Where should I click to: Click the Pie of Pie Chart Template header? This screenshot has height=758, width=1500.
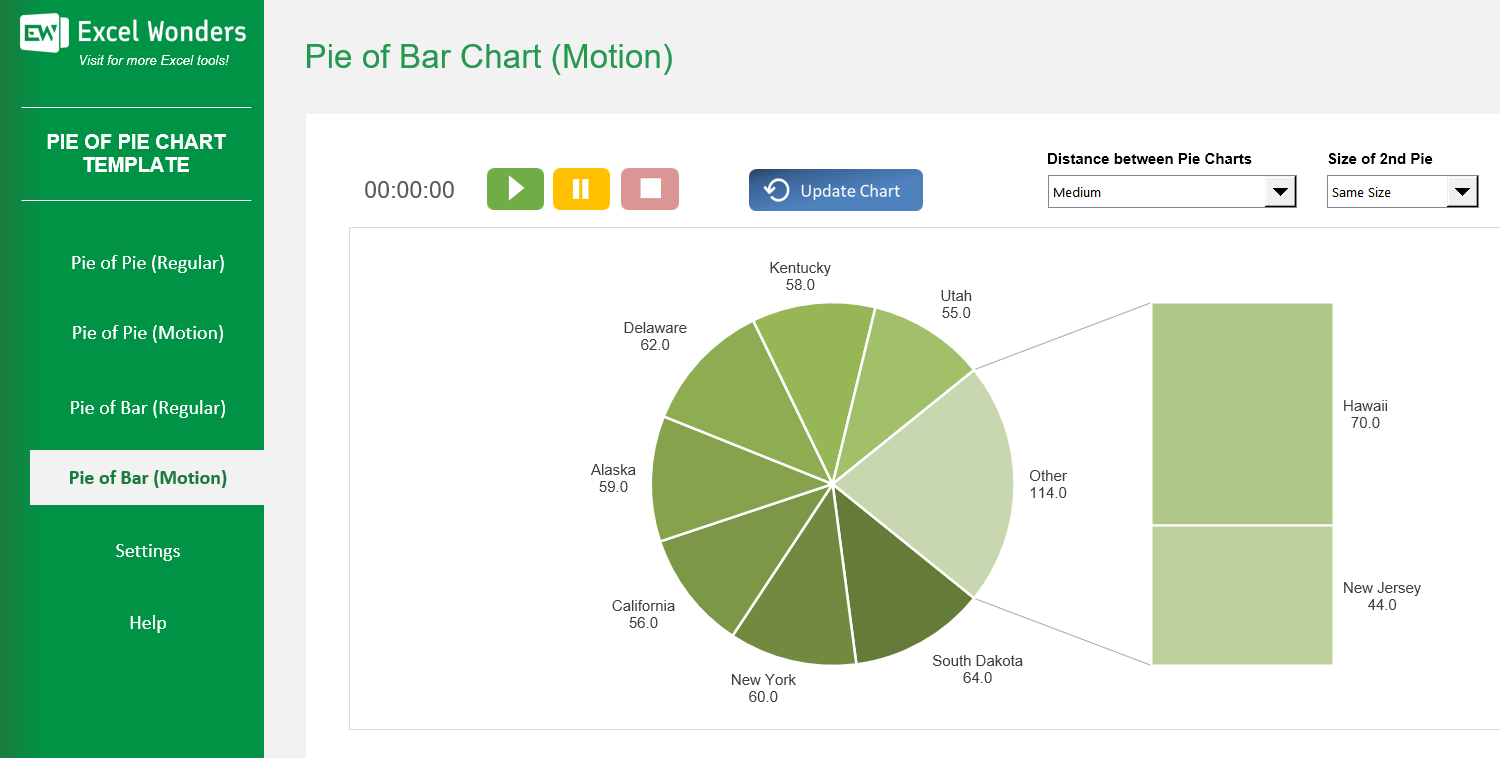134,154
